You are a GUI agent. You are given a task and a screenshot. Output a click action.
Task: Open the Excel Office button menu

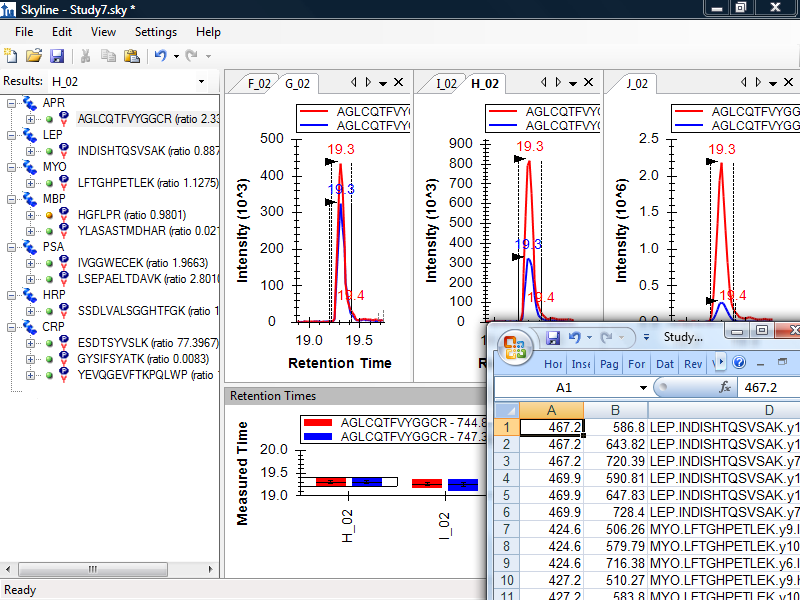(x=514, y=349)
